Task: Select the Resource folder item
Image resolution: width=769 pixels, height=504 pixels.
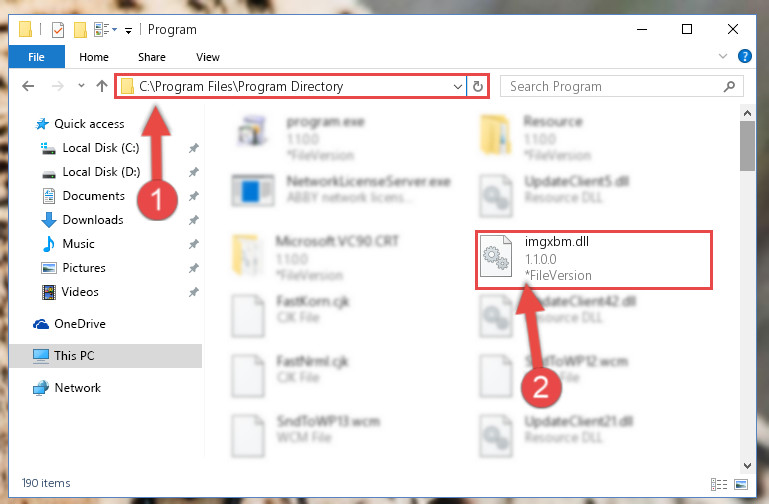Action: tap(537, 138)
